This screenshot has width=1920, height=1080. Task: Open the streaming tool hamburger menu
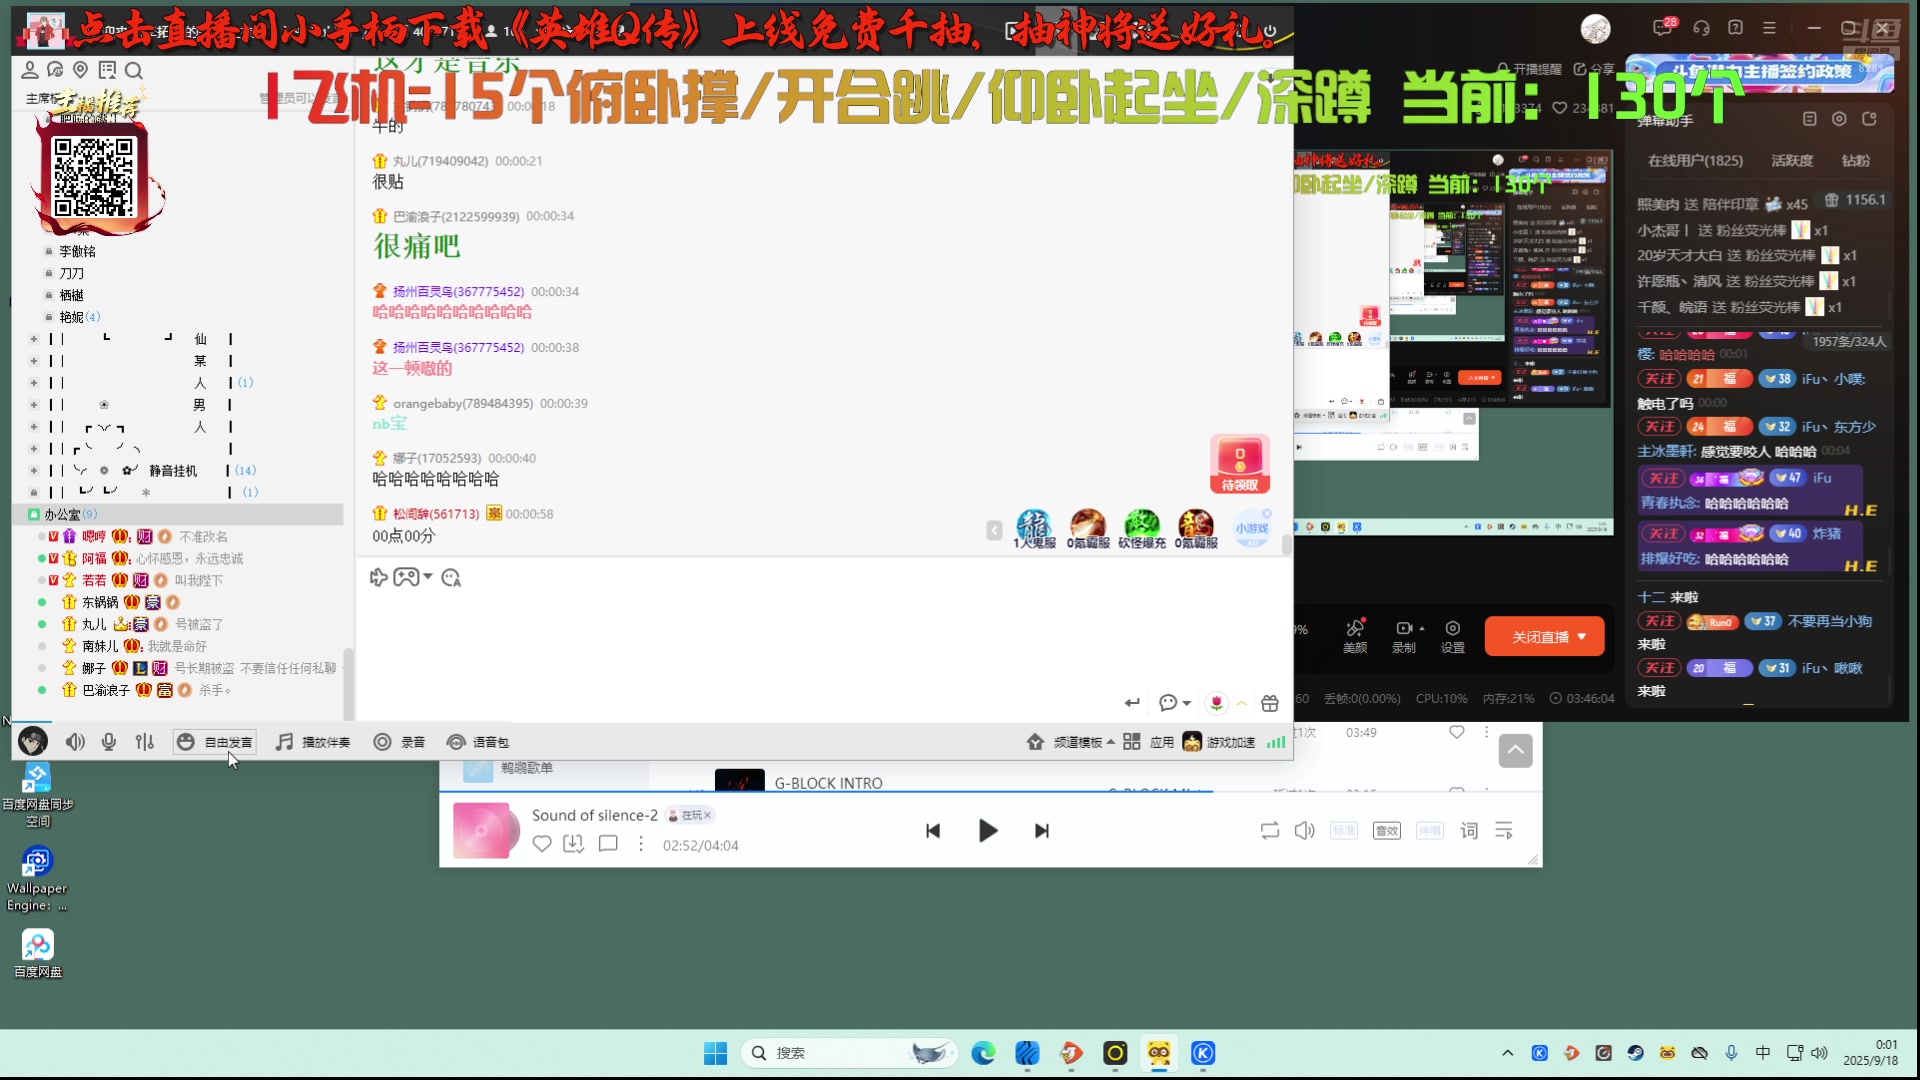pos(1769,28)
